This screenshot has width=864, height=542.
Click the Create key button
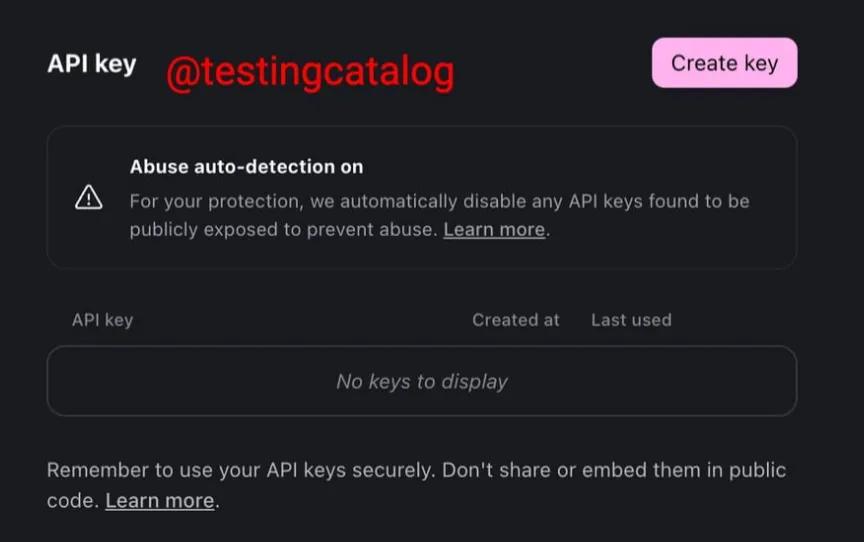(724, 63)
